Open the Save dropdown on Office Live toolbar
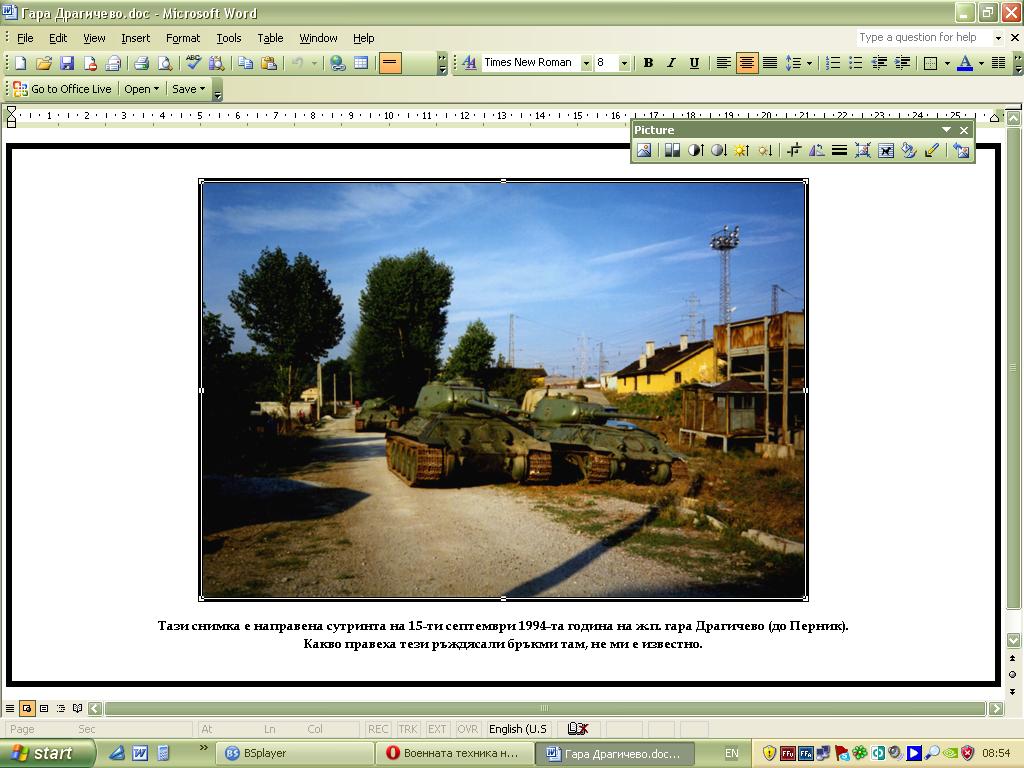This screenshot has width=1024, height=768. (x=188, y=89)
